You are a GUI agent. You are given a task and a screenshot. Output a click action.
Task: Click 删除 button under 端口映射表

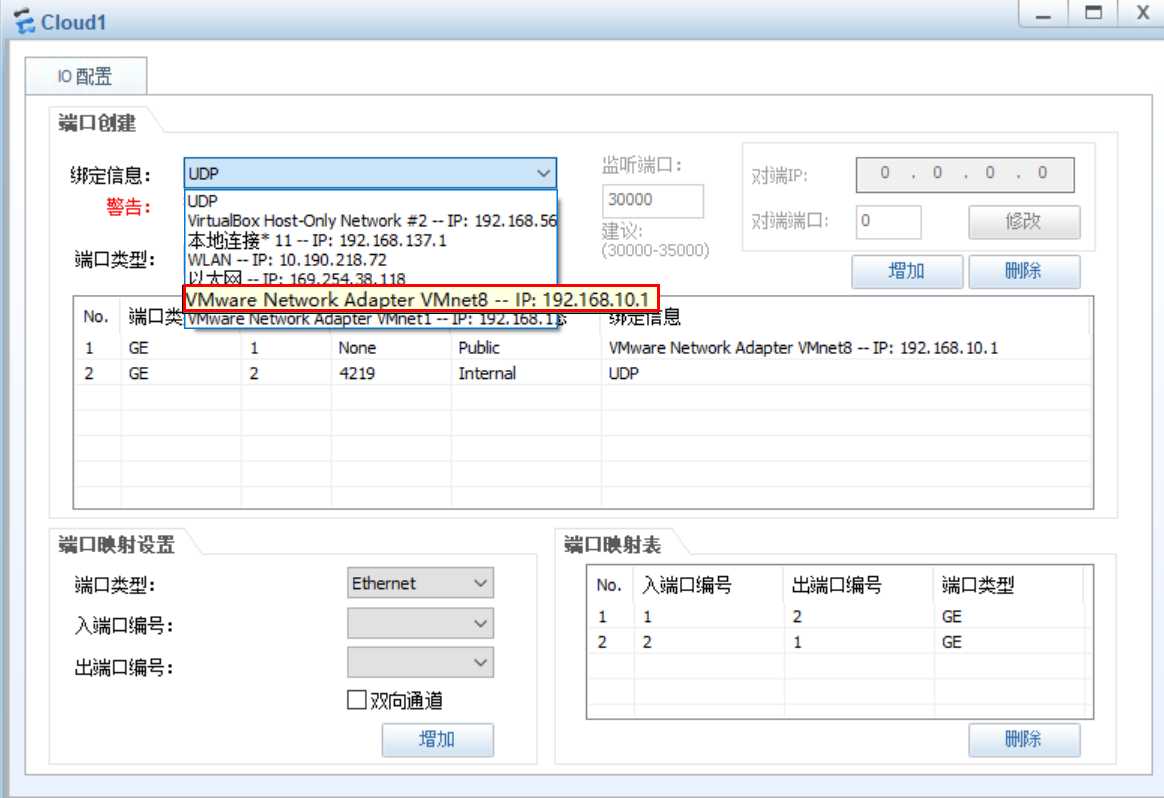click(1024, 739)
